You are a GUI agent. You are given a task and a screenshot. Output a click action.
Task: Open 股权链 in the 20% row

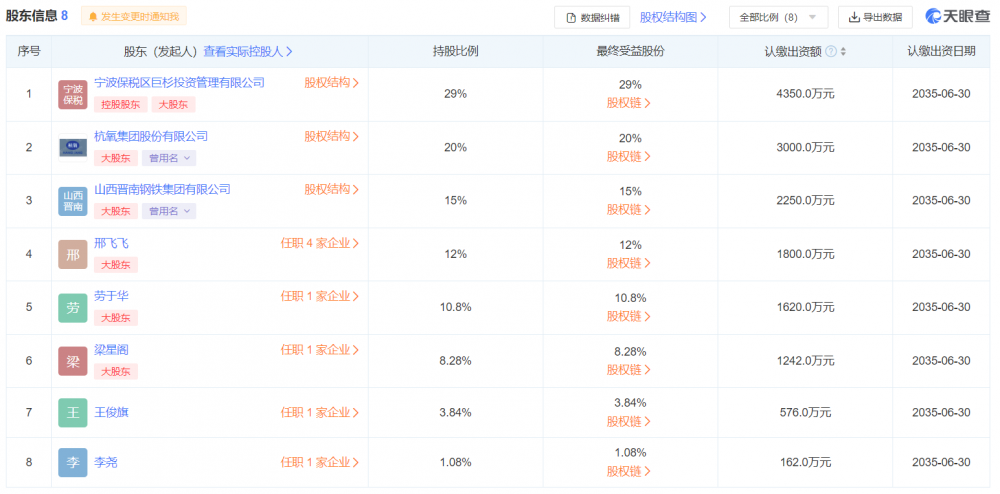629,156
